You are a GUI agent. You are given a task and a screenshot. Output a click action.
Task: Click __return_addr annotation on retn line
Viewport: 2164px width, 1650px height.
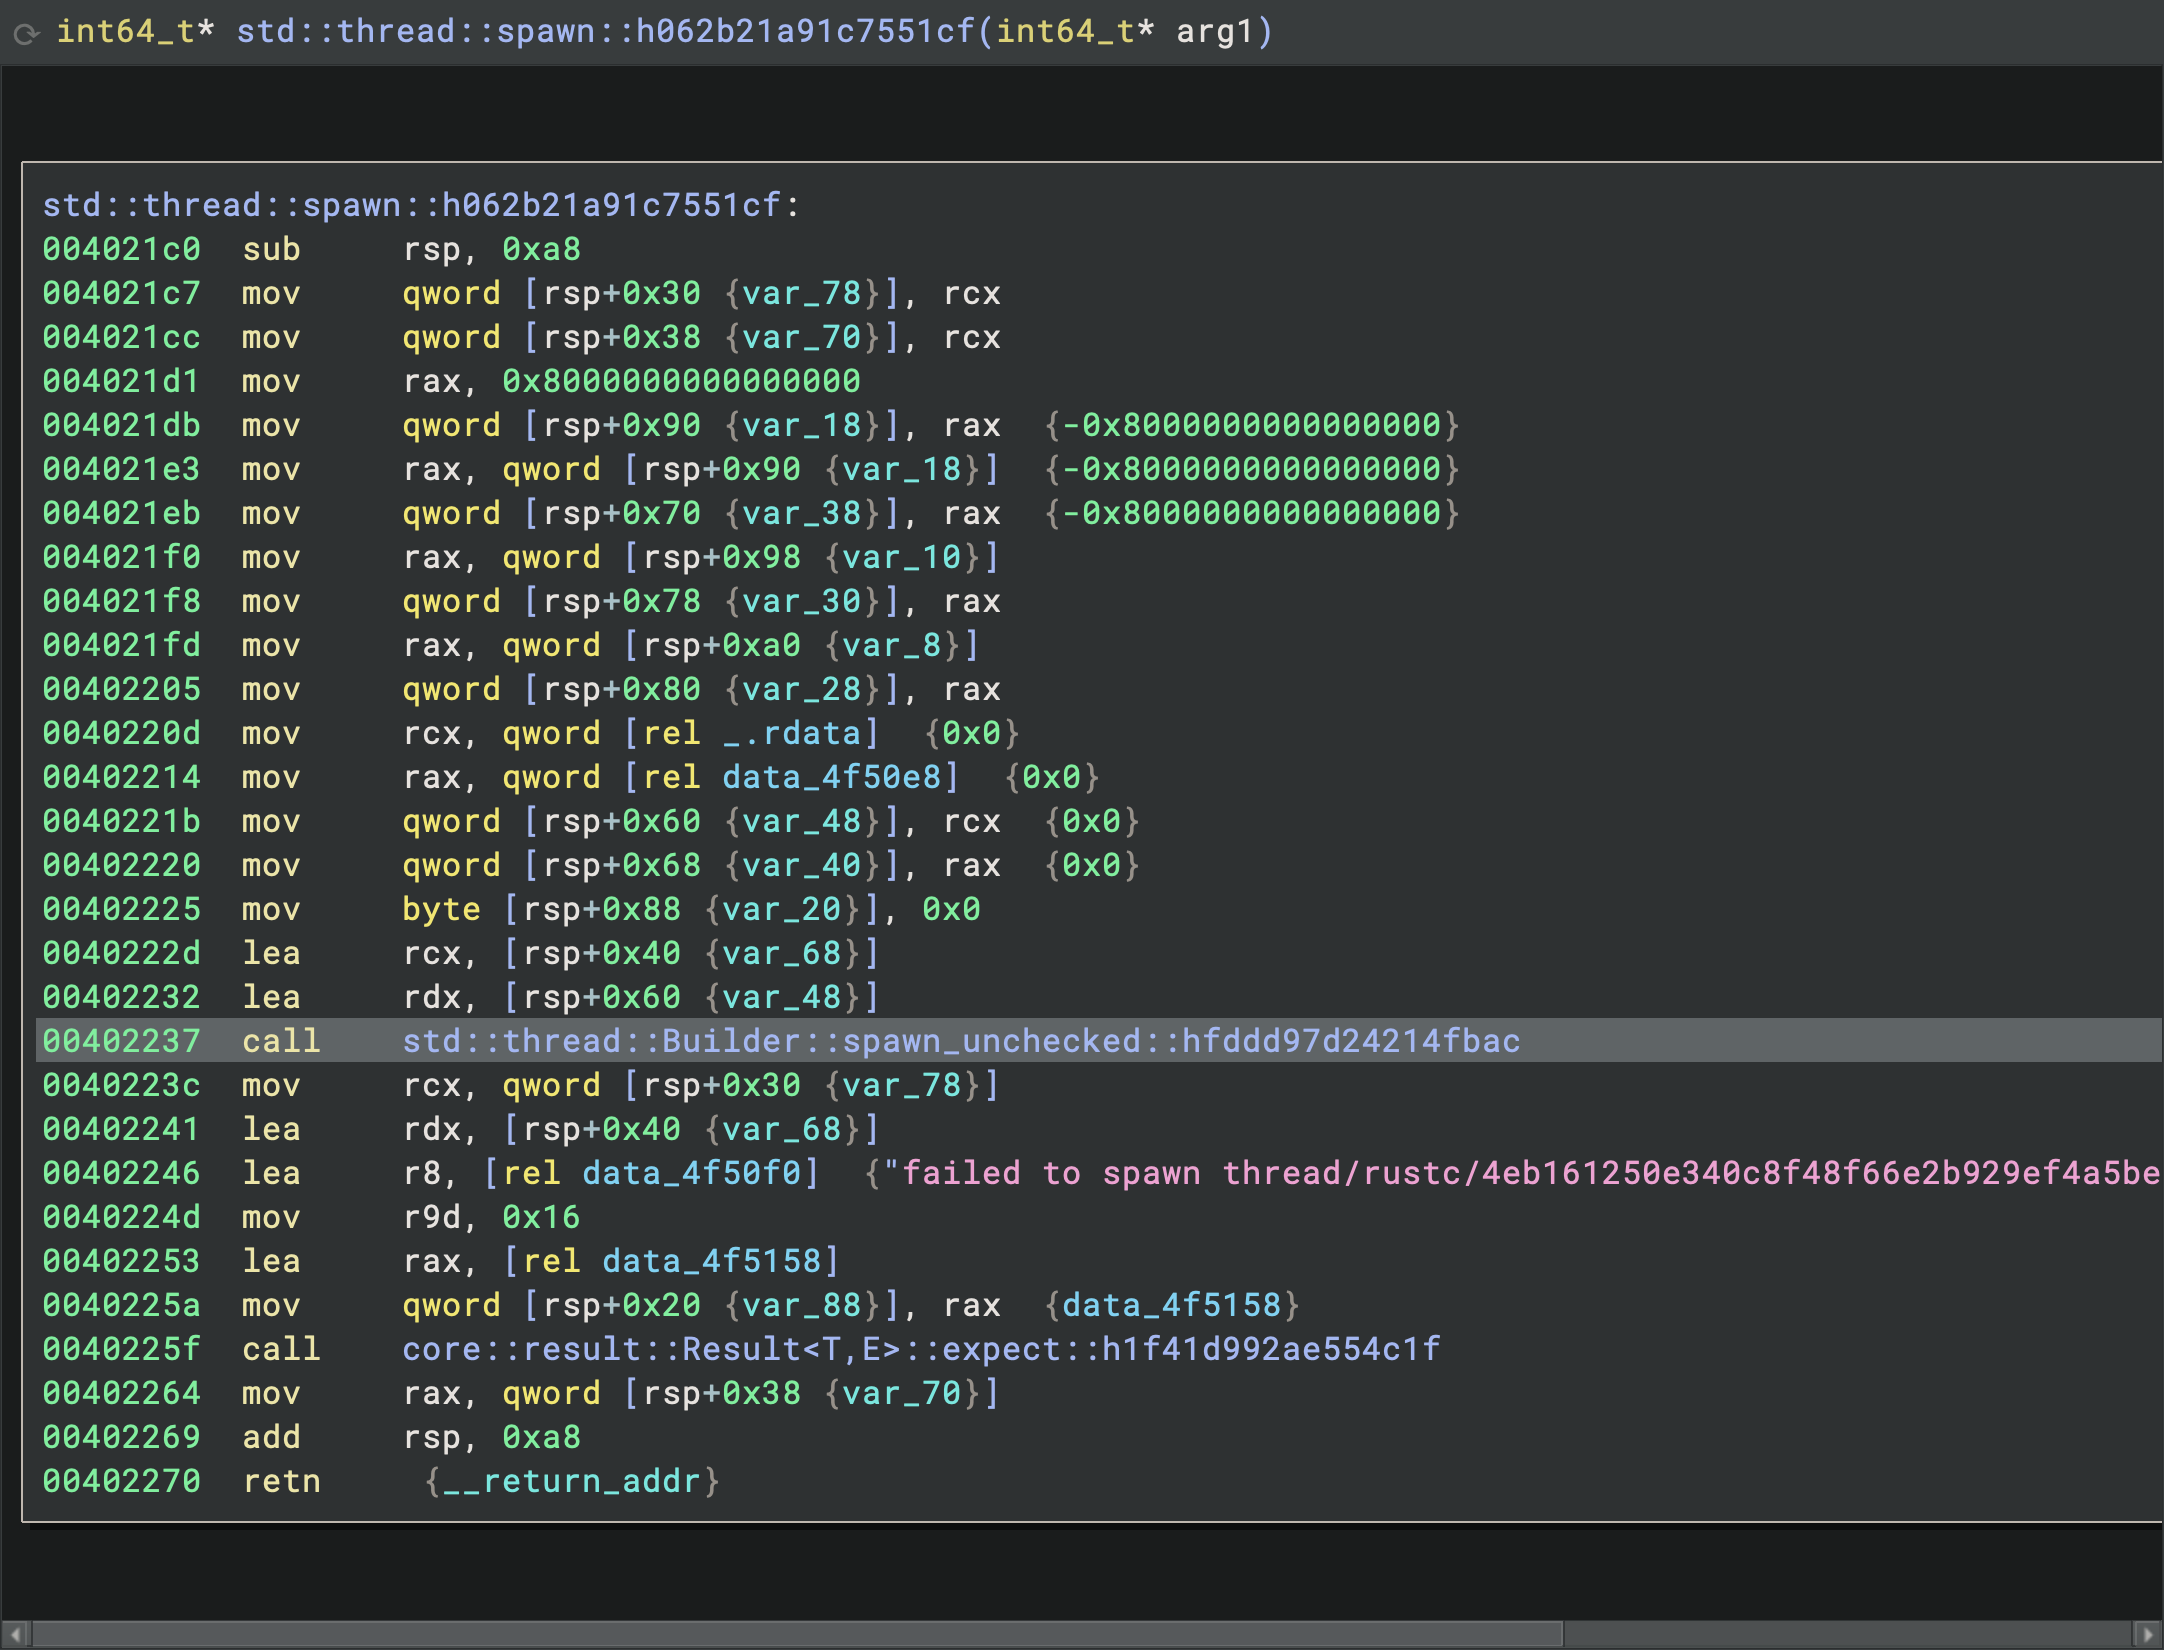[x=571, y=1481]
